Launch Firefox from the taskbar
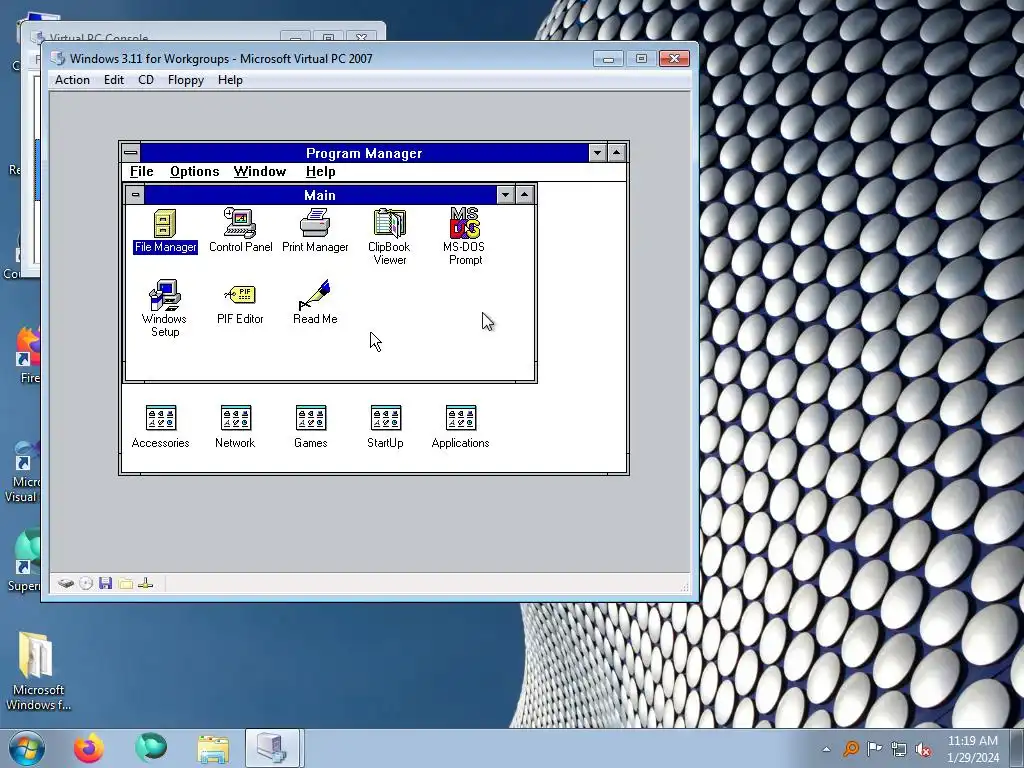Viewport: 1024px width, 768px height. pos(89,748)
